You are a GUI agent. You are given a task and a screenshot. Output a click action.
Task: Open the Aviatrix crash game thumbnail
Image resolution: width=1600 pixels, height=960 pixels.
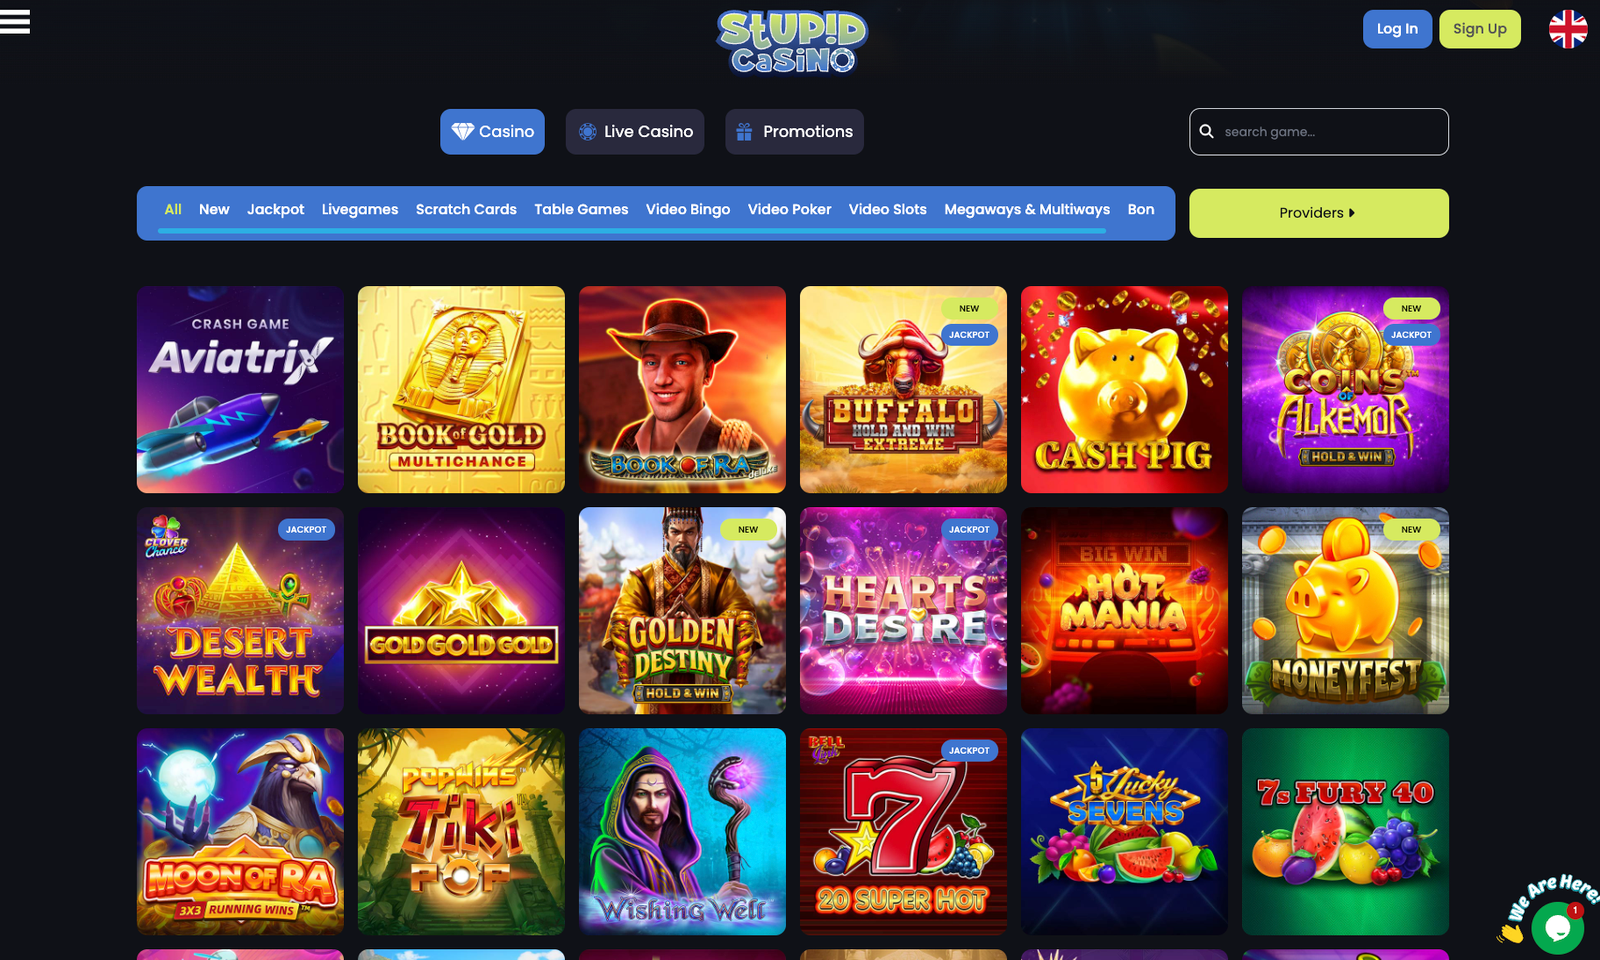tap(240, 390)
